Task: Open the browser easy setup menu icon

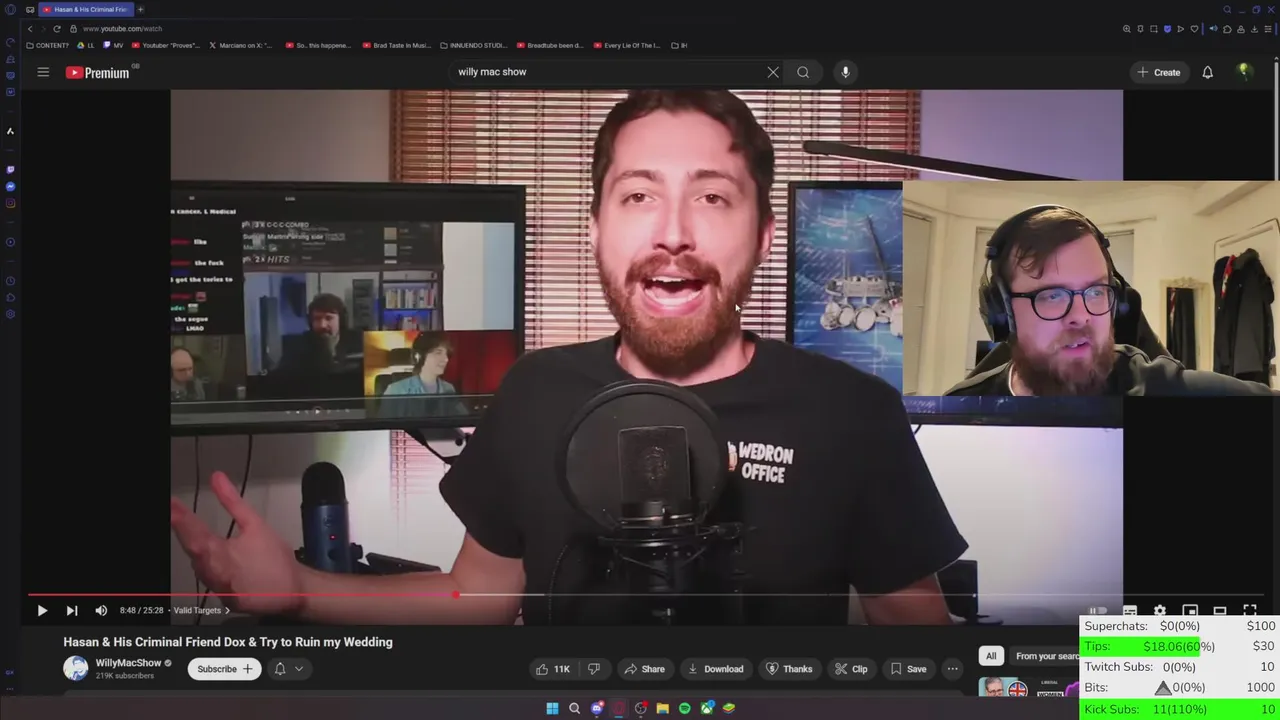Action: [1269, 29]
